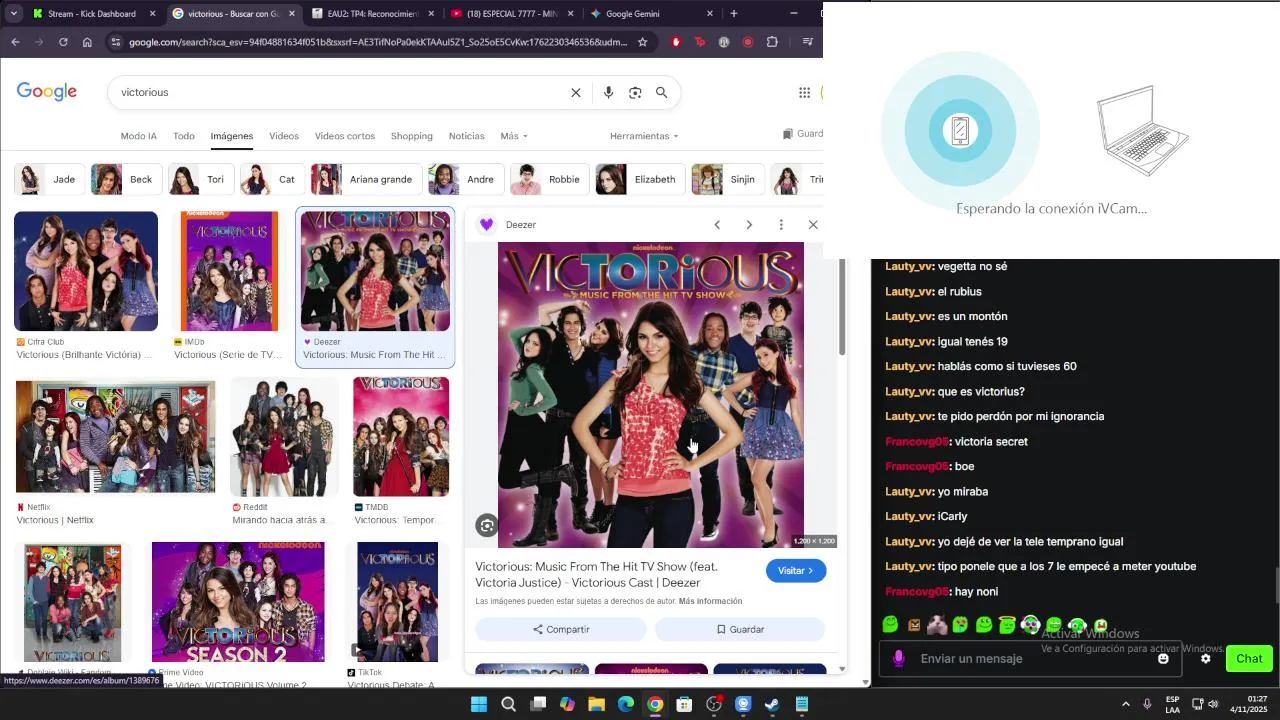Focus the Enviar un mensaje input
Image resolution: width=1280 pixels, height=720 pixels.
(1030, 658)
